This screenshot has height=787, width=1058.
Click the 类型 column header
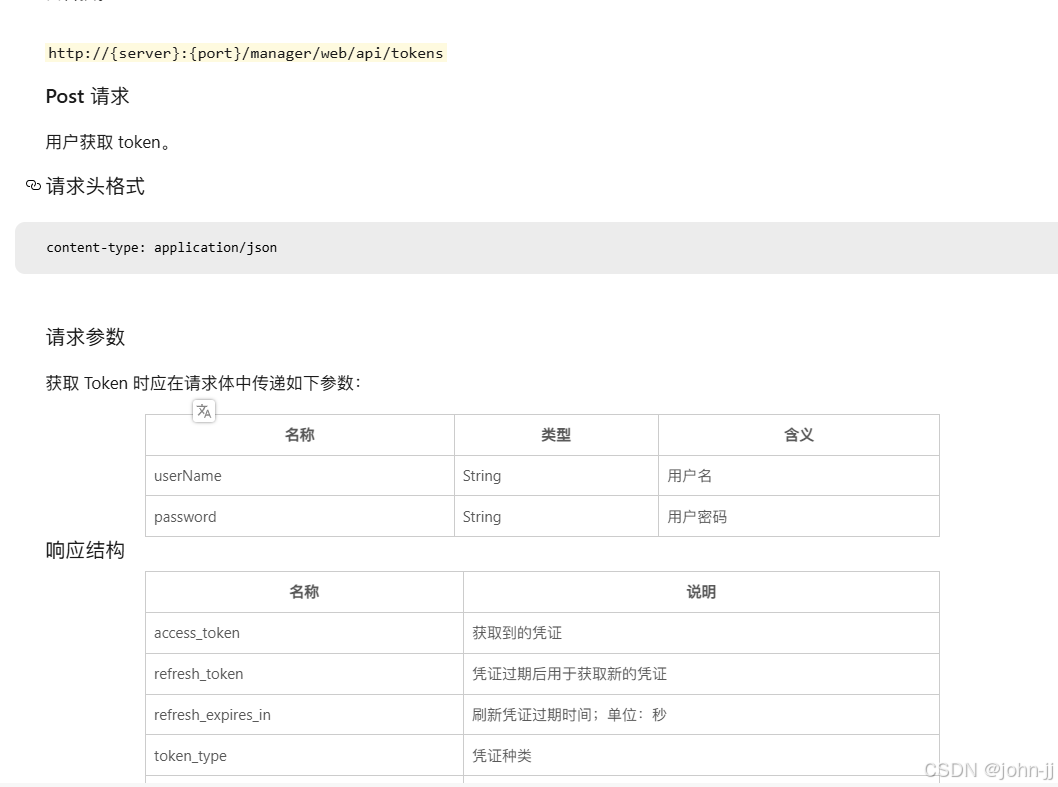tap(556, 435)
